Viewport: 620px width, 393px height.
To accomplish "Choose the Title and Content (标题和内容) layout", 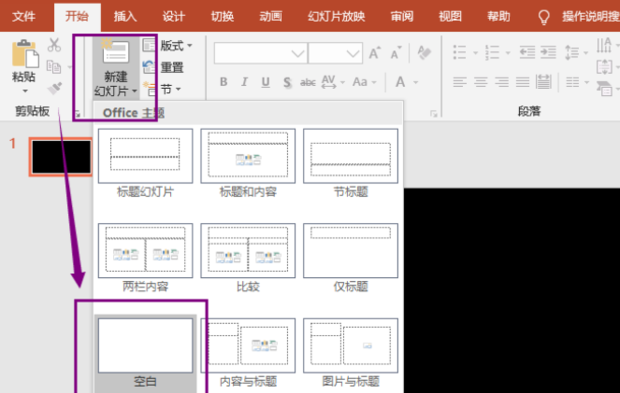I will (248, 163).
